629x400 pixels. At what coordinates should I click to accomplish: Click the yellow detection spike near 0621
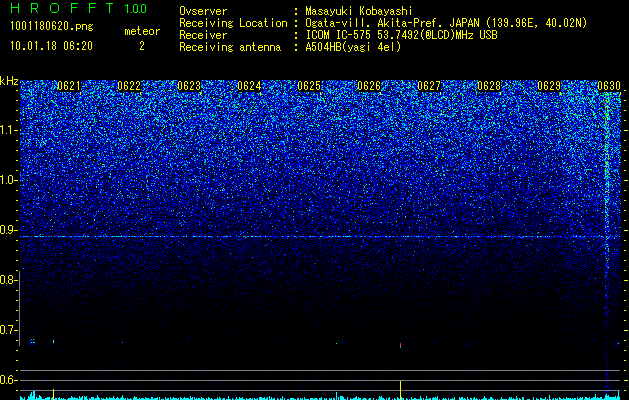click(x=53, y=394)
